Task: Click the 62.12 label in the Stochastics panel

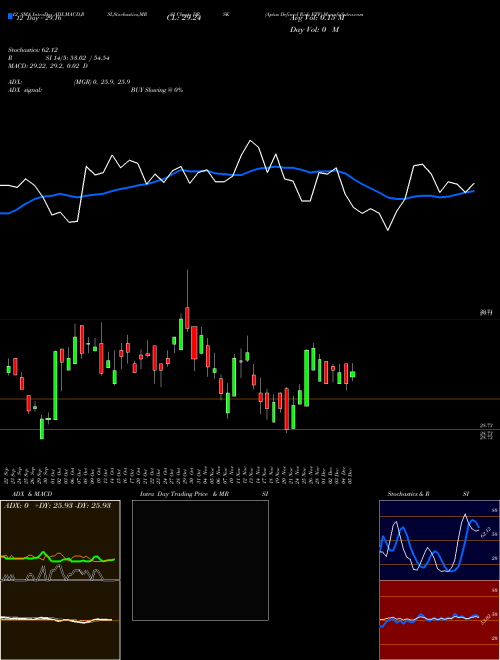Action: (485, 532)
